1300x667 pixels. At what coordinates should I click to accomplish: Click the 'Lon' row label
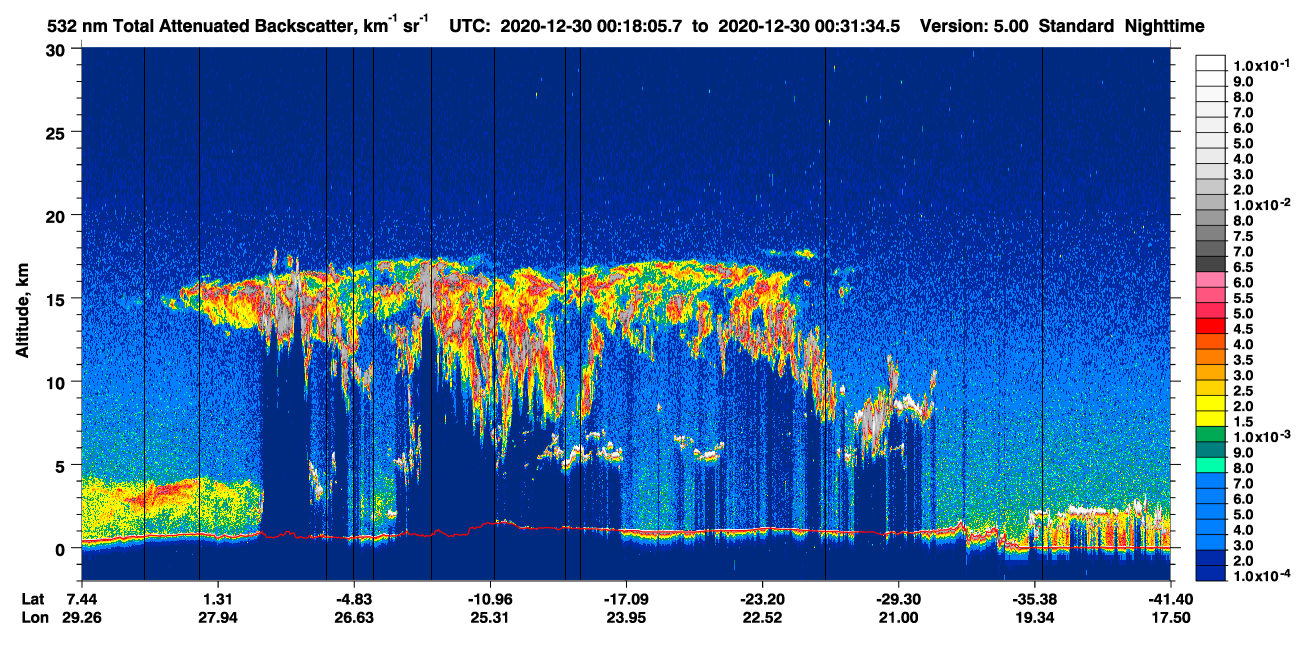[x=34, y=618]
